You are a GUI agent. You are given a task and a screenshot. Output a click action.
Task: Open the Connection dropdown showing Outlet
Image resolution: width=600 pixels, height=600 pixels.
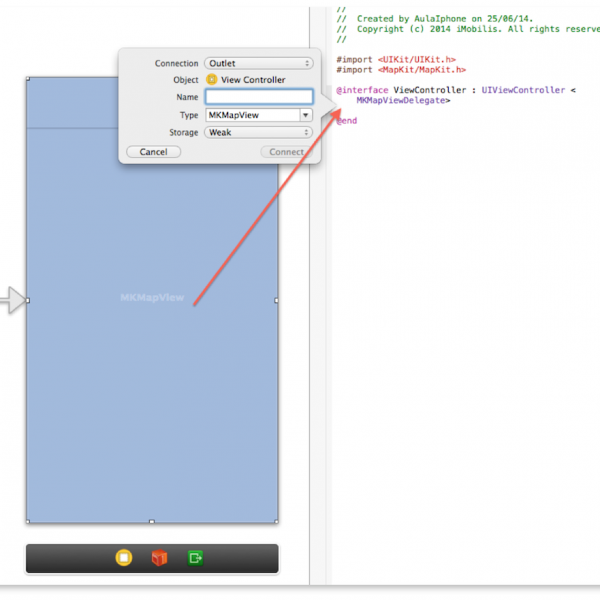(259, 63)
